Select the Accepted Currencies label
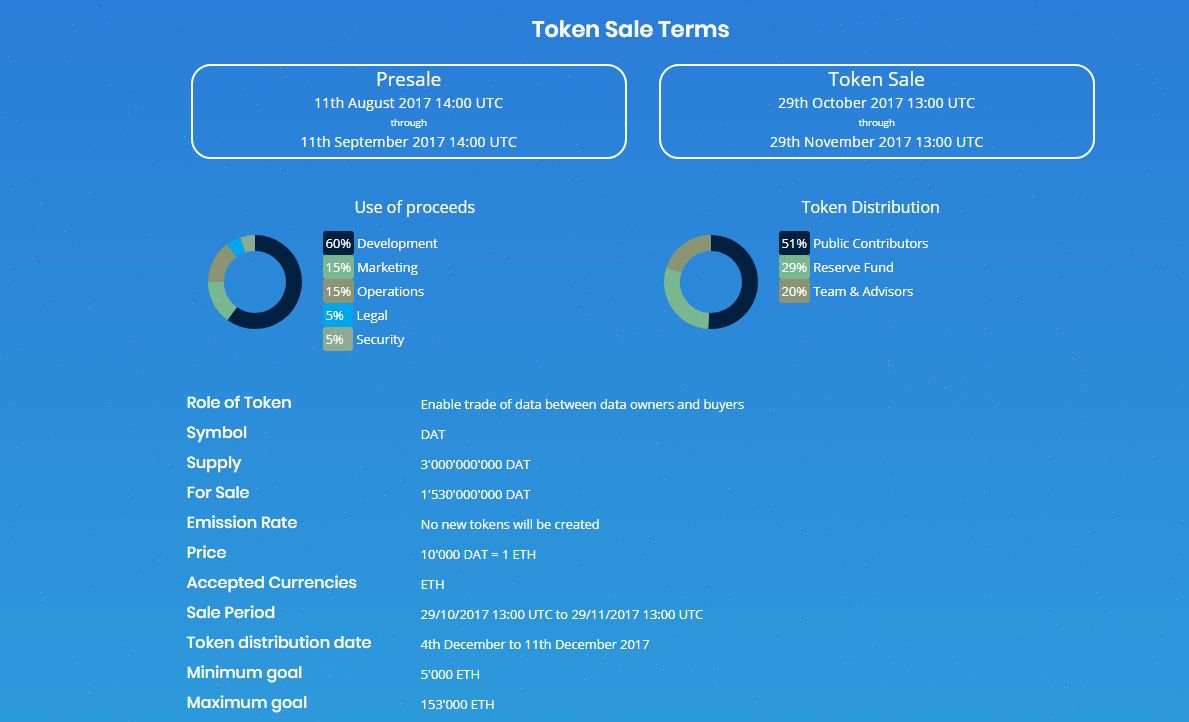1189x722 pixels. [x=271, y=582]
